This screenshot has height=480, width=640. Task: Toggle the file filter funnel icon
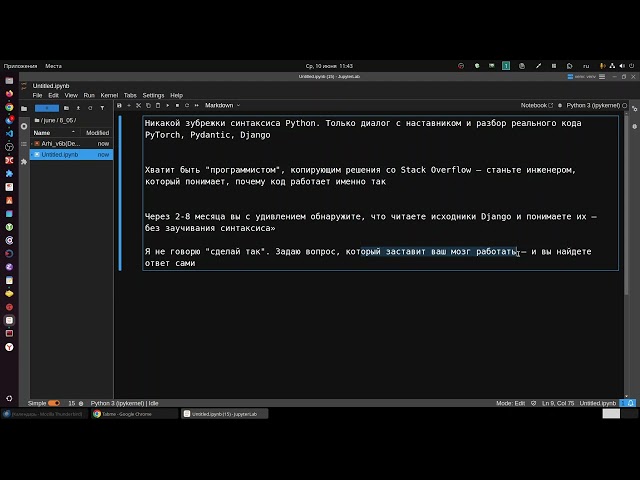click(x=102, y=108)
